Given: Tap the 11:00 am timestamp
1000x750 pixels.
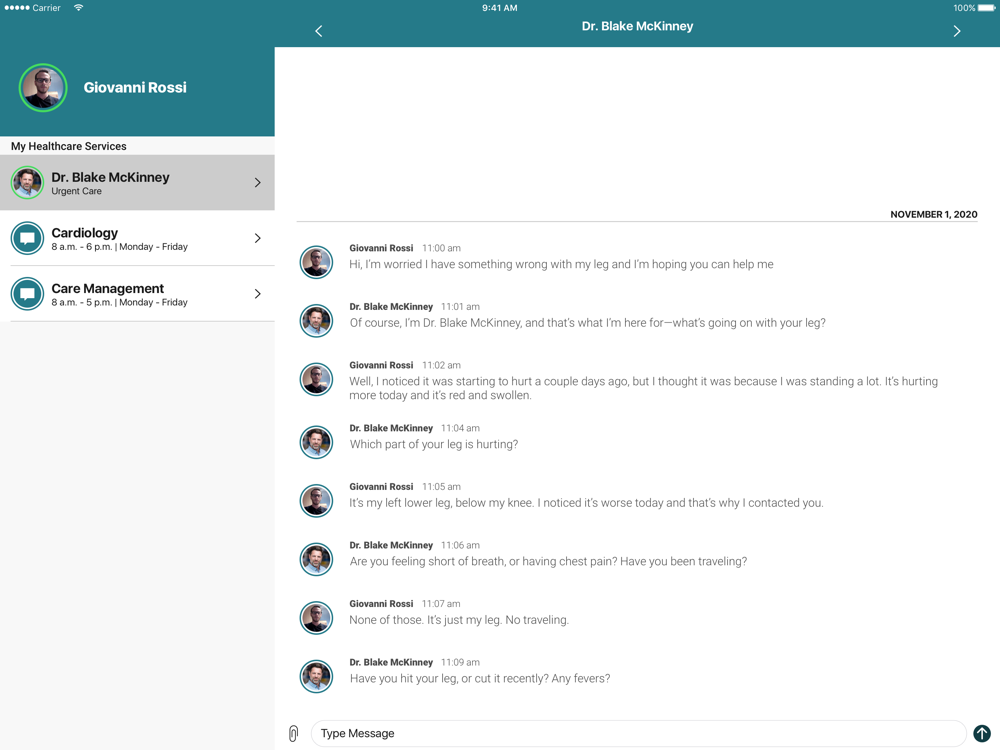Looking at the screenshot, I should coord(441,248).
